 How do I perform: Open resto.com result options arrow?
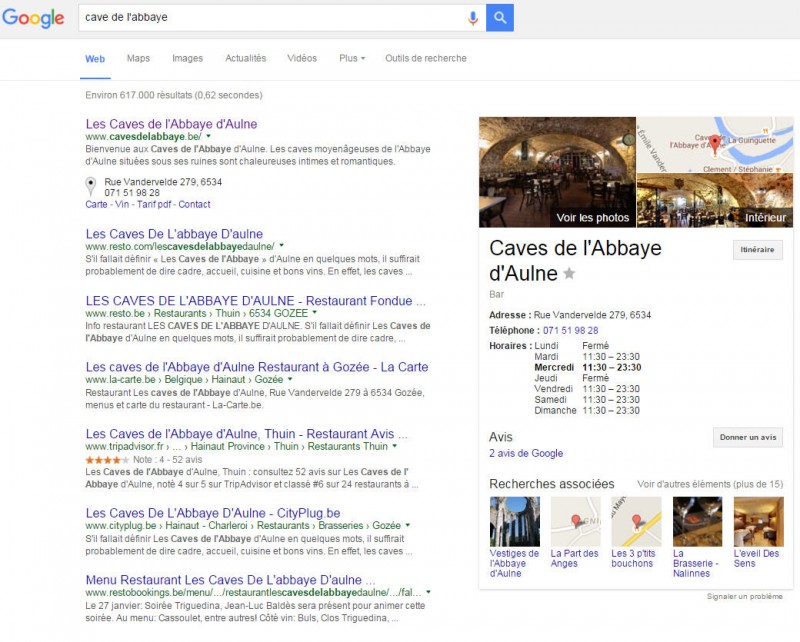click(x=281, y=246)
